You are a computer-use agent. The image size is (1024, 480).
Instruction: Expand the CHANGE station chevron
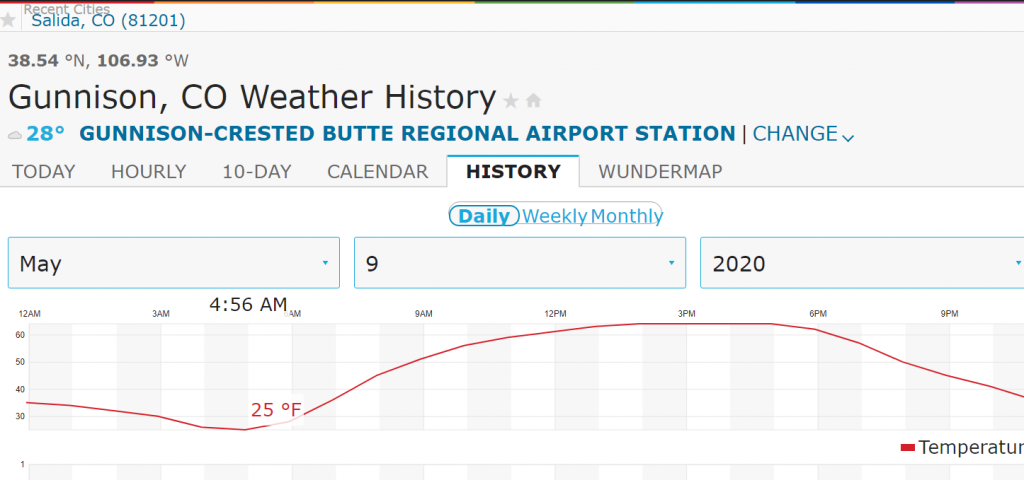(x=848, y=136)
